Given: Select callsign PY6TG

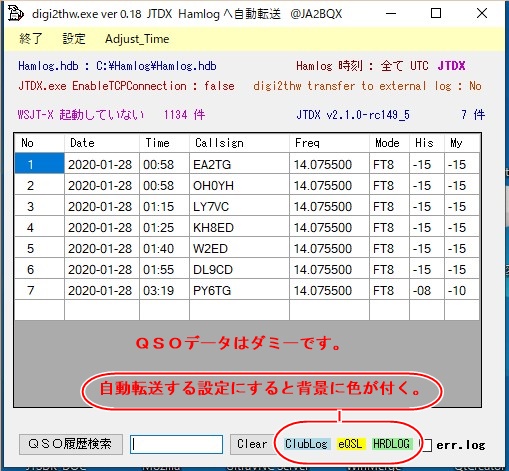Looking at the screenshot, I should point(239,290).
